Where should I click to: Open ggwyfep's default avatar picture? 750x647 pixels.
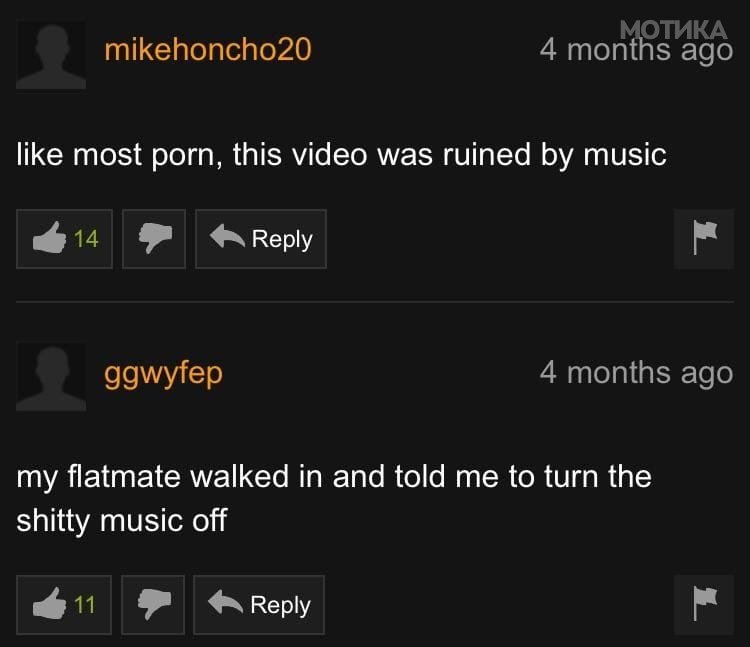(51, 376)
